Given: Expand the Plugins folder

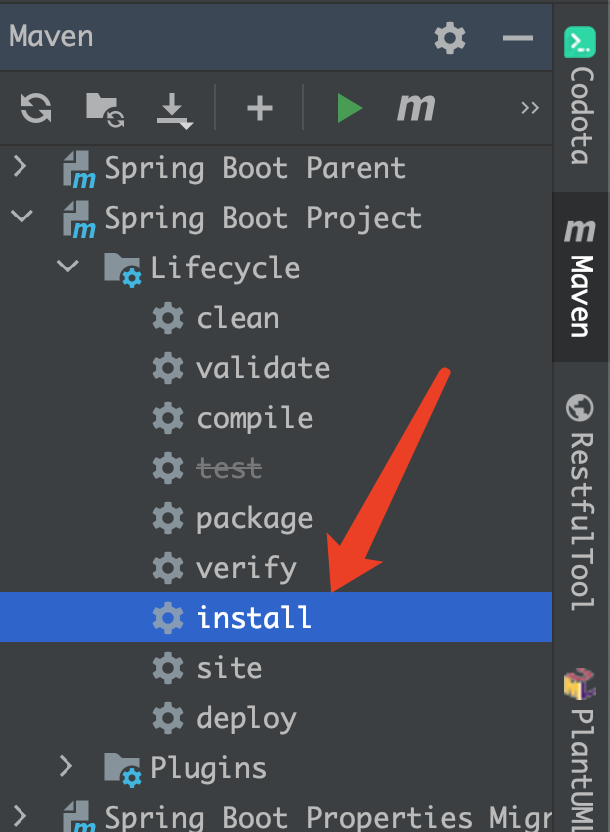Looking at the screenshot, I should [66, 766].
